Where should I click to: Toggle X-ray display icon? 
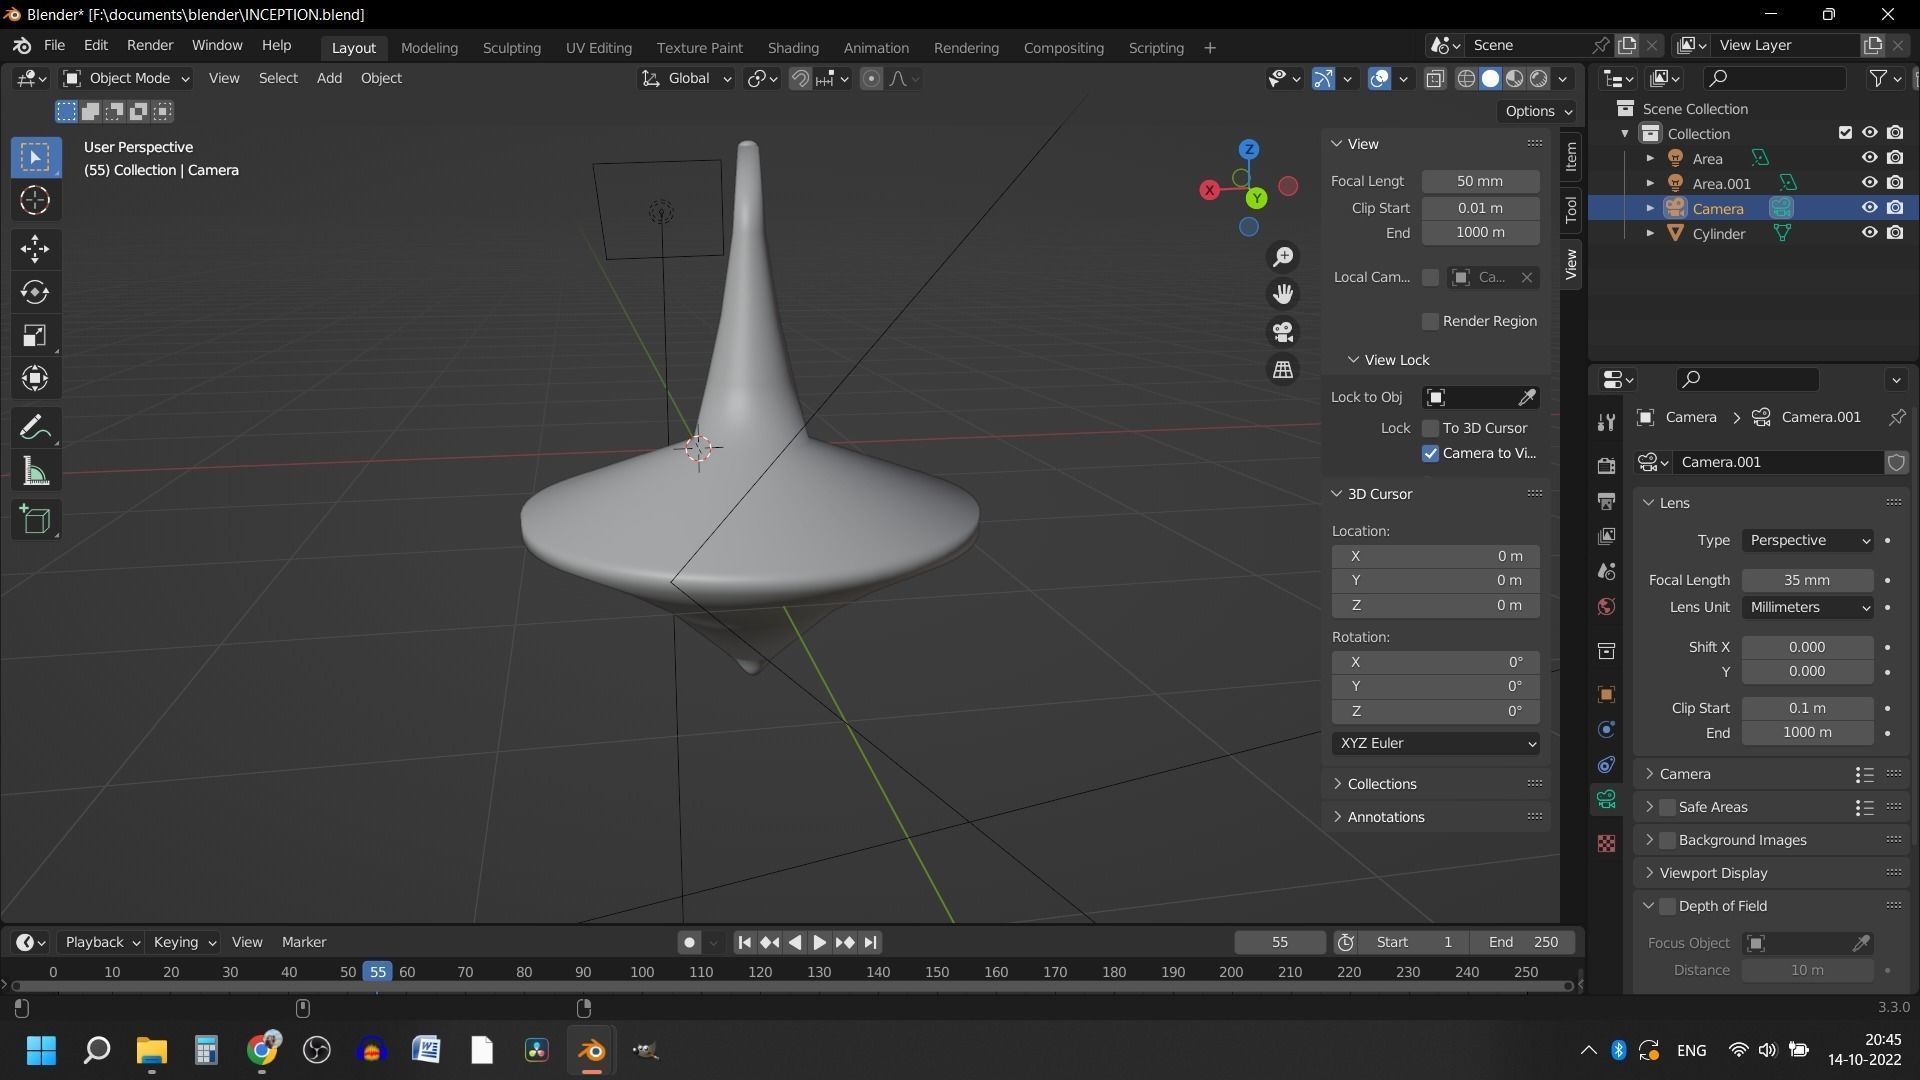click(x=1435, y=78)
